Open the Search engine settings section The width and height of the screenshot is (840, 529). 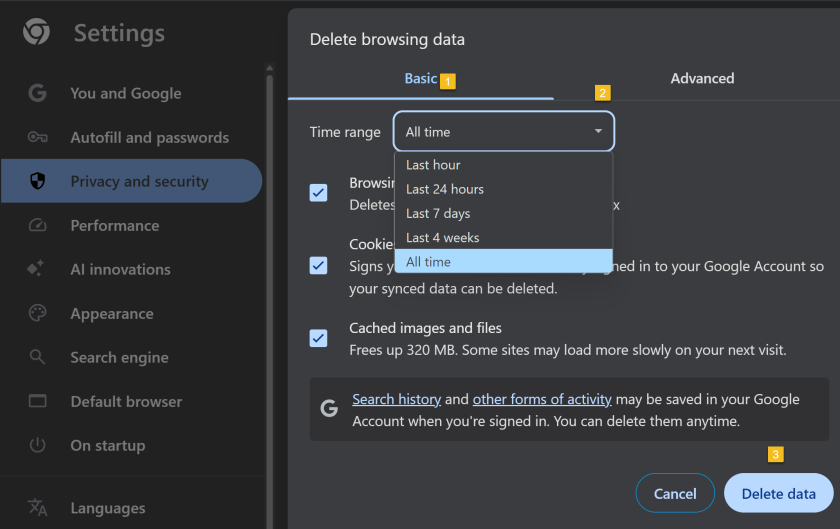click(x=119, y=357)
